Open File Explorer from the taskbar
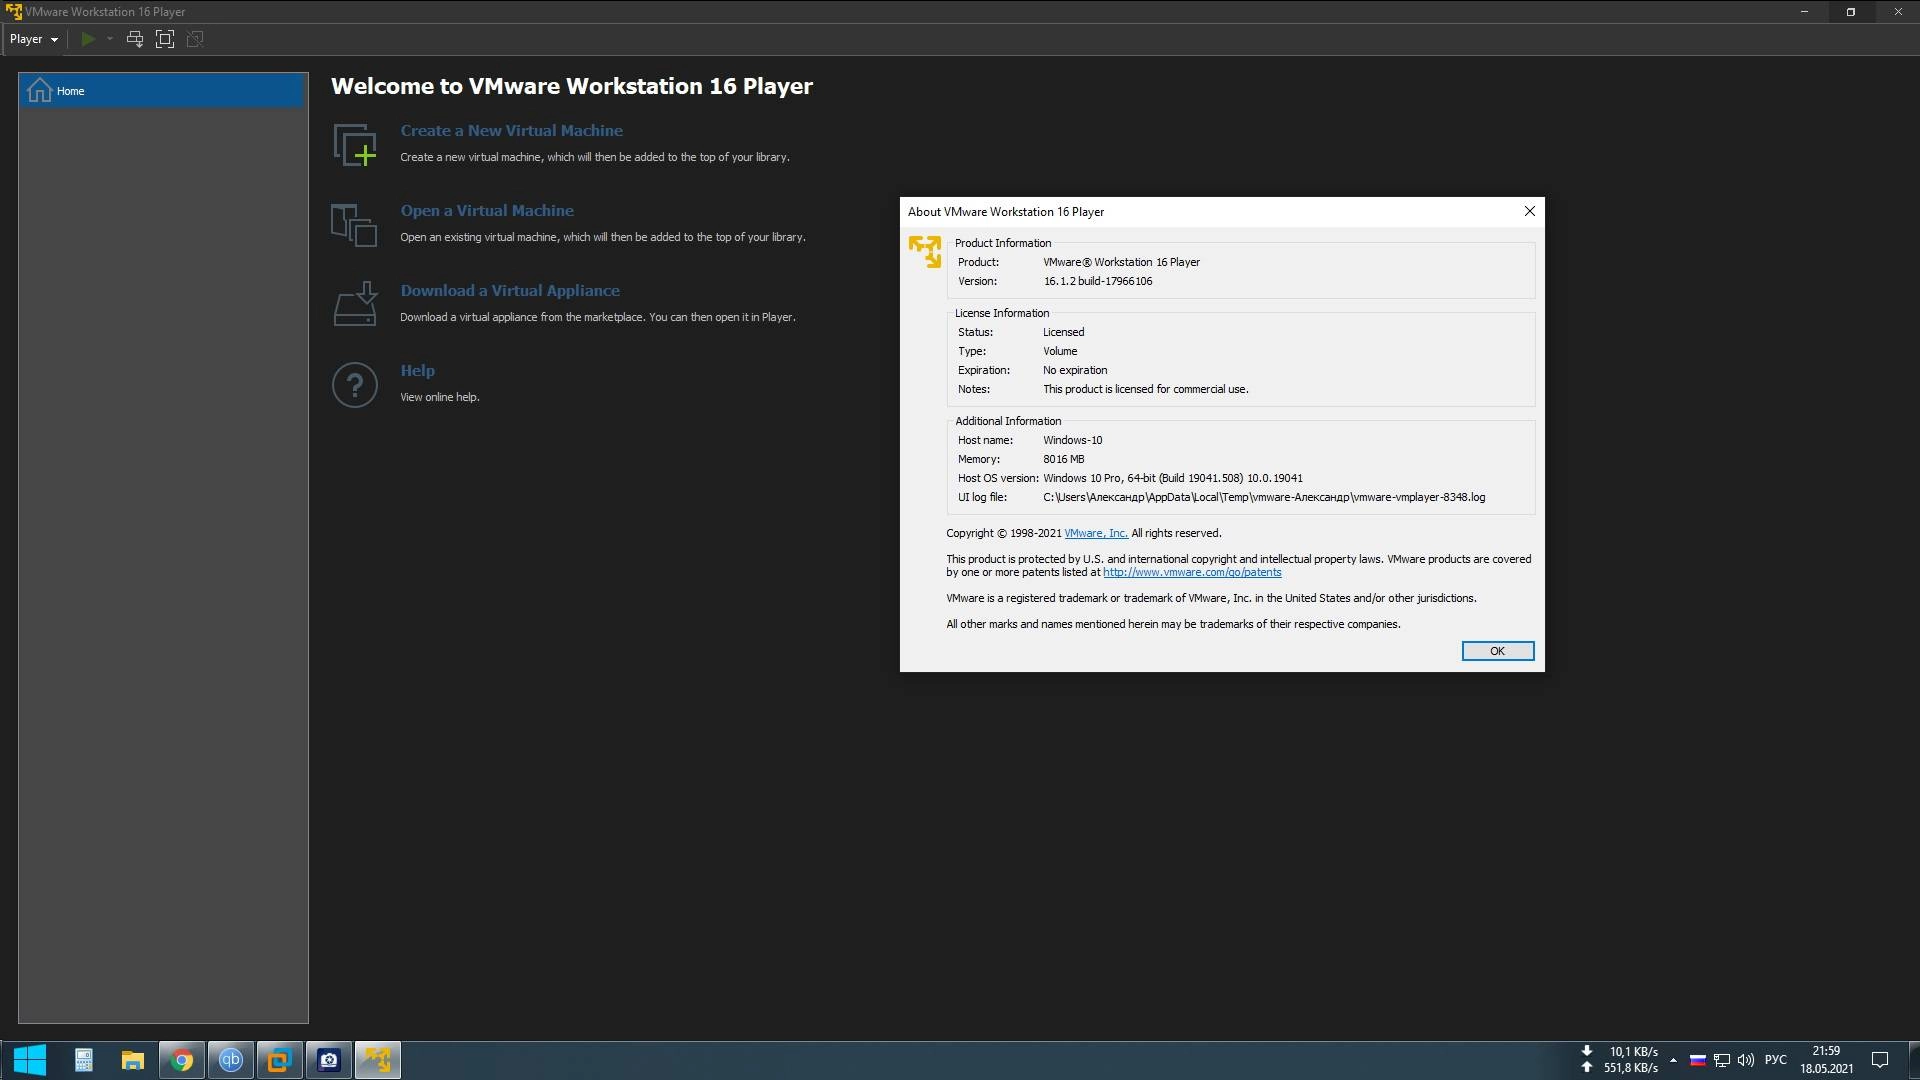 point(133,1060)
